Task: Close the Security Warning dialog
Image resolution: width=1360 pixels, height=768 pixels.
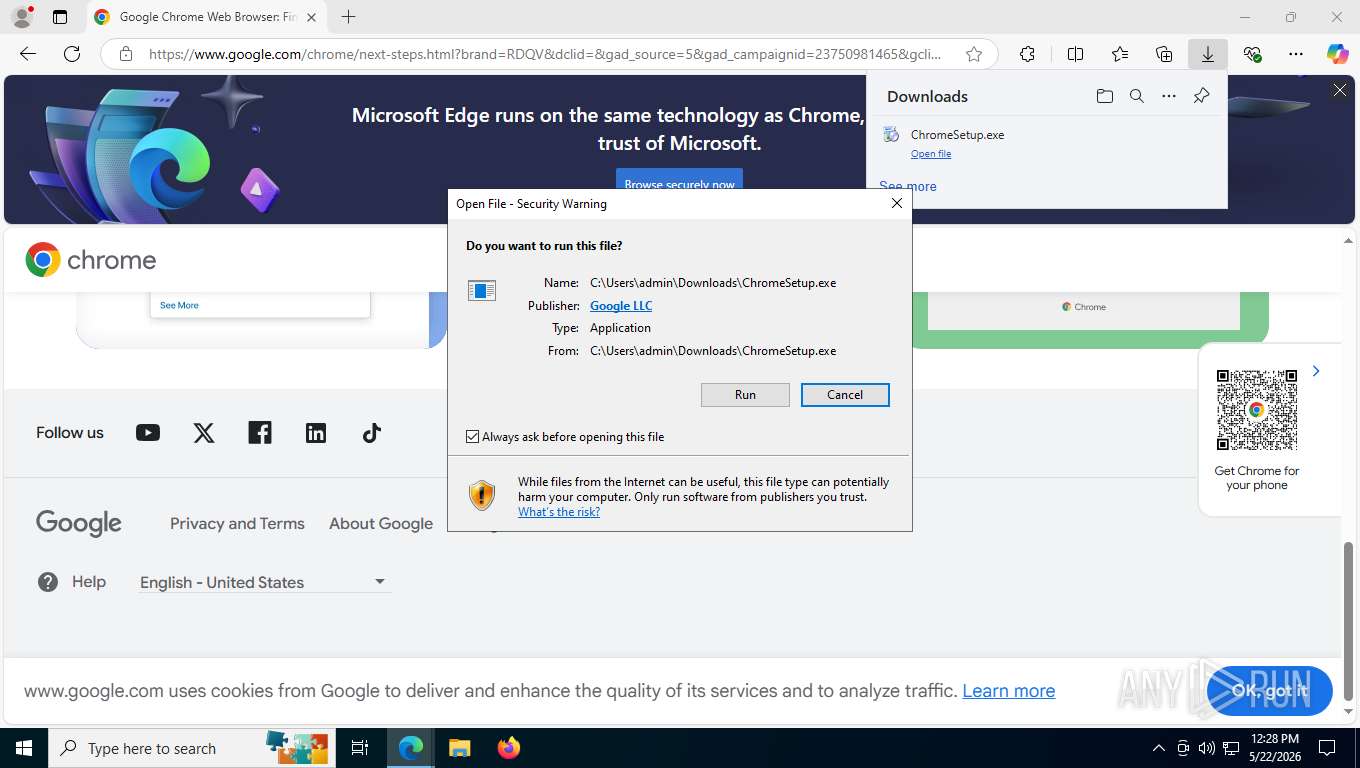Action: 897,203
